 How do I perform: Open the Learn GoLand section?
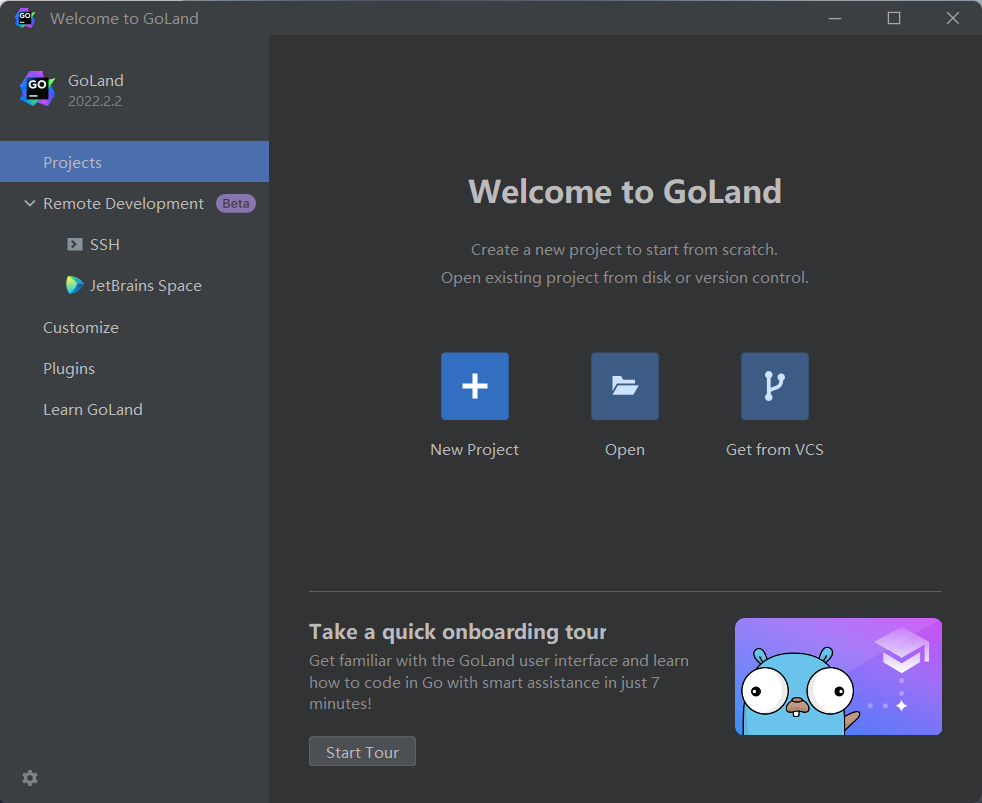(x=93, y=410)
